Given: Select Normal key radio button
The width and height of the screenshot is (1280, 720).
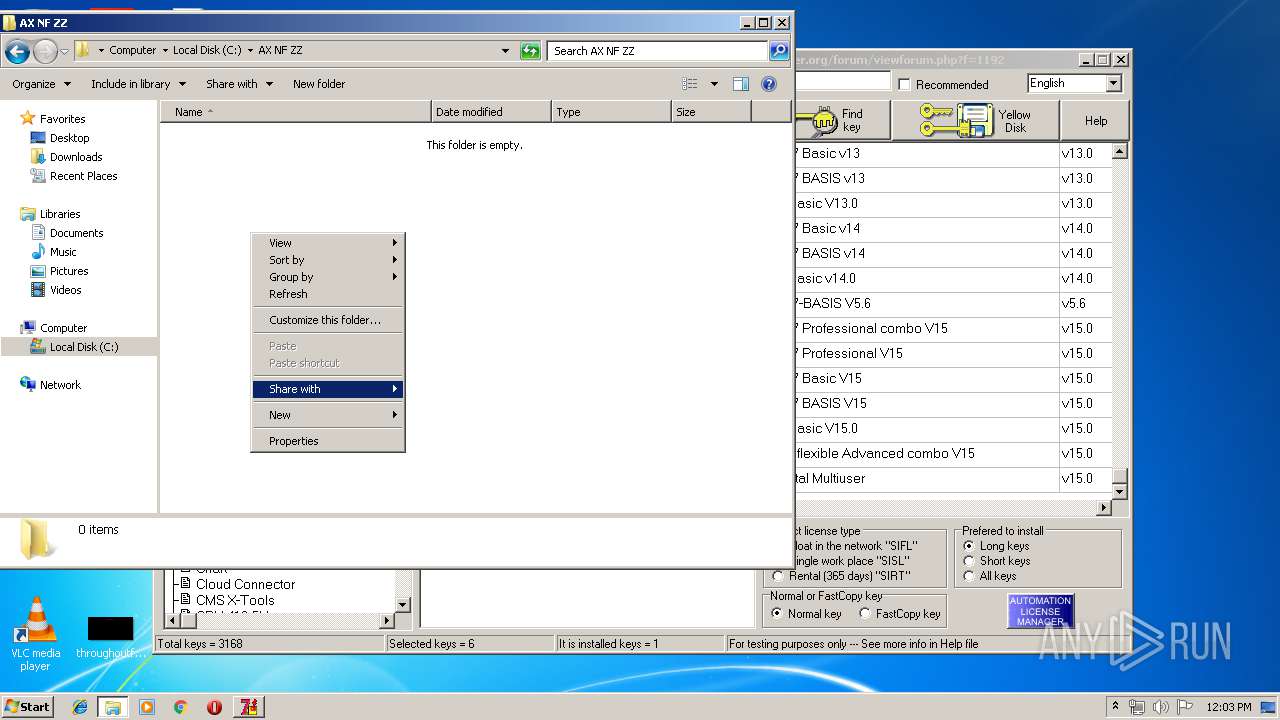Looking at the screenshot, I should tap(777, 614).
